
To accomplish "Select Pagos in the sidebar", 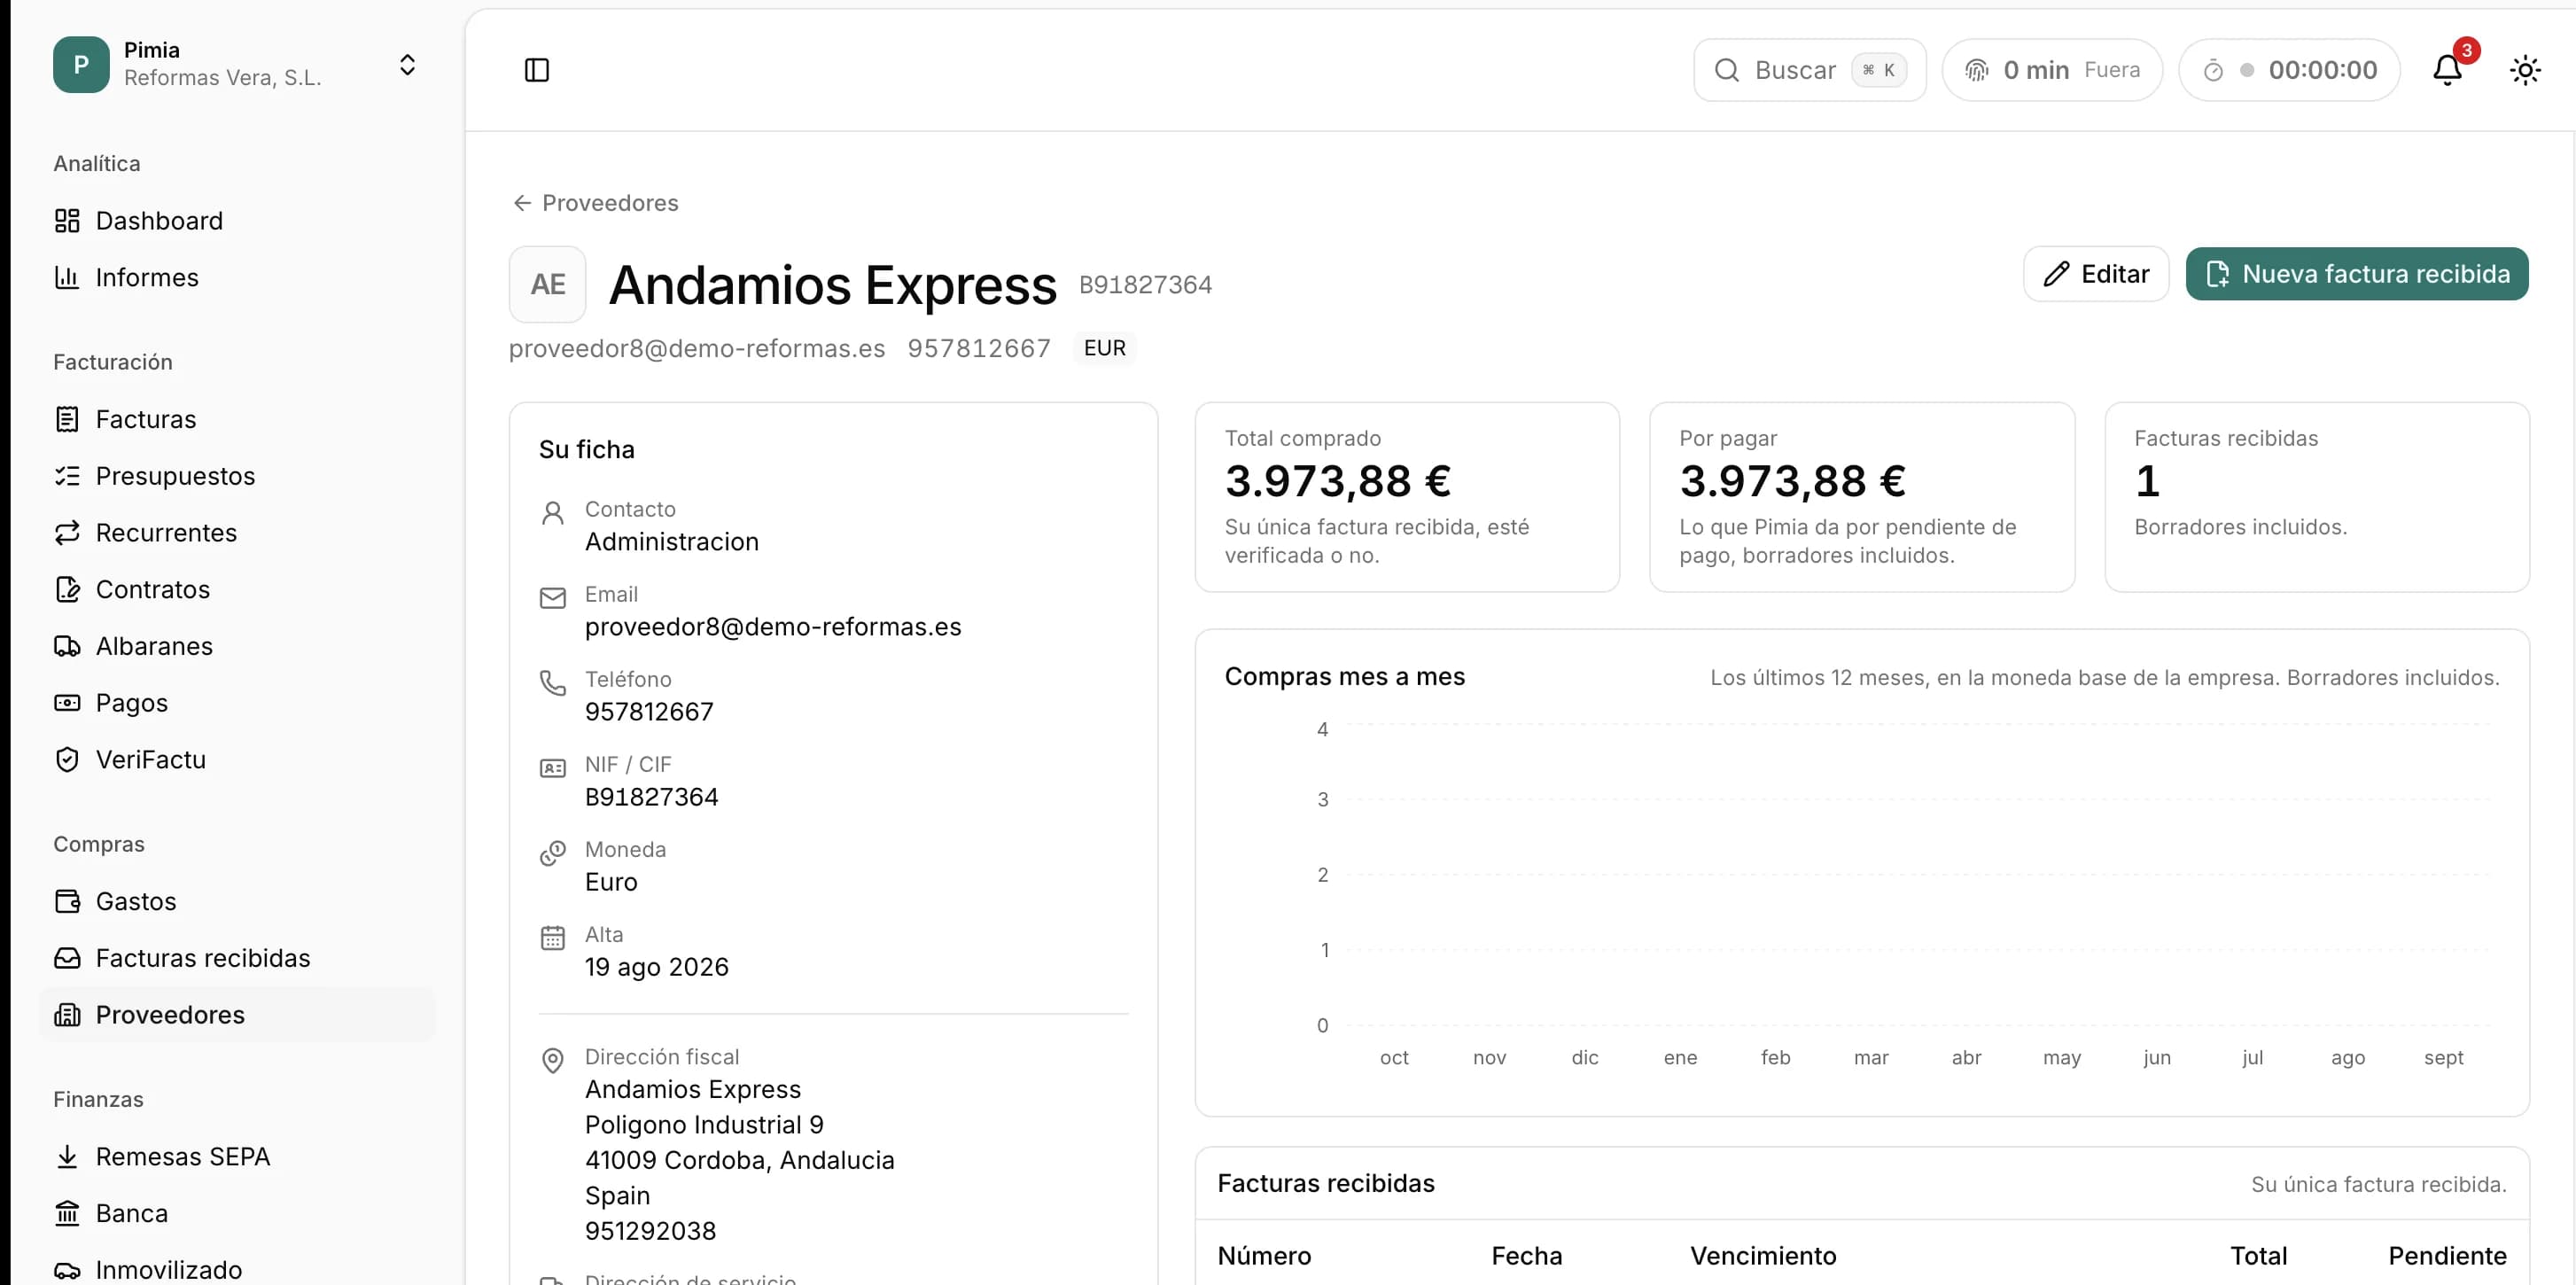I will point(238,703).
